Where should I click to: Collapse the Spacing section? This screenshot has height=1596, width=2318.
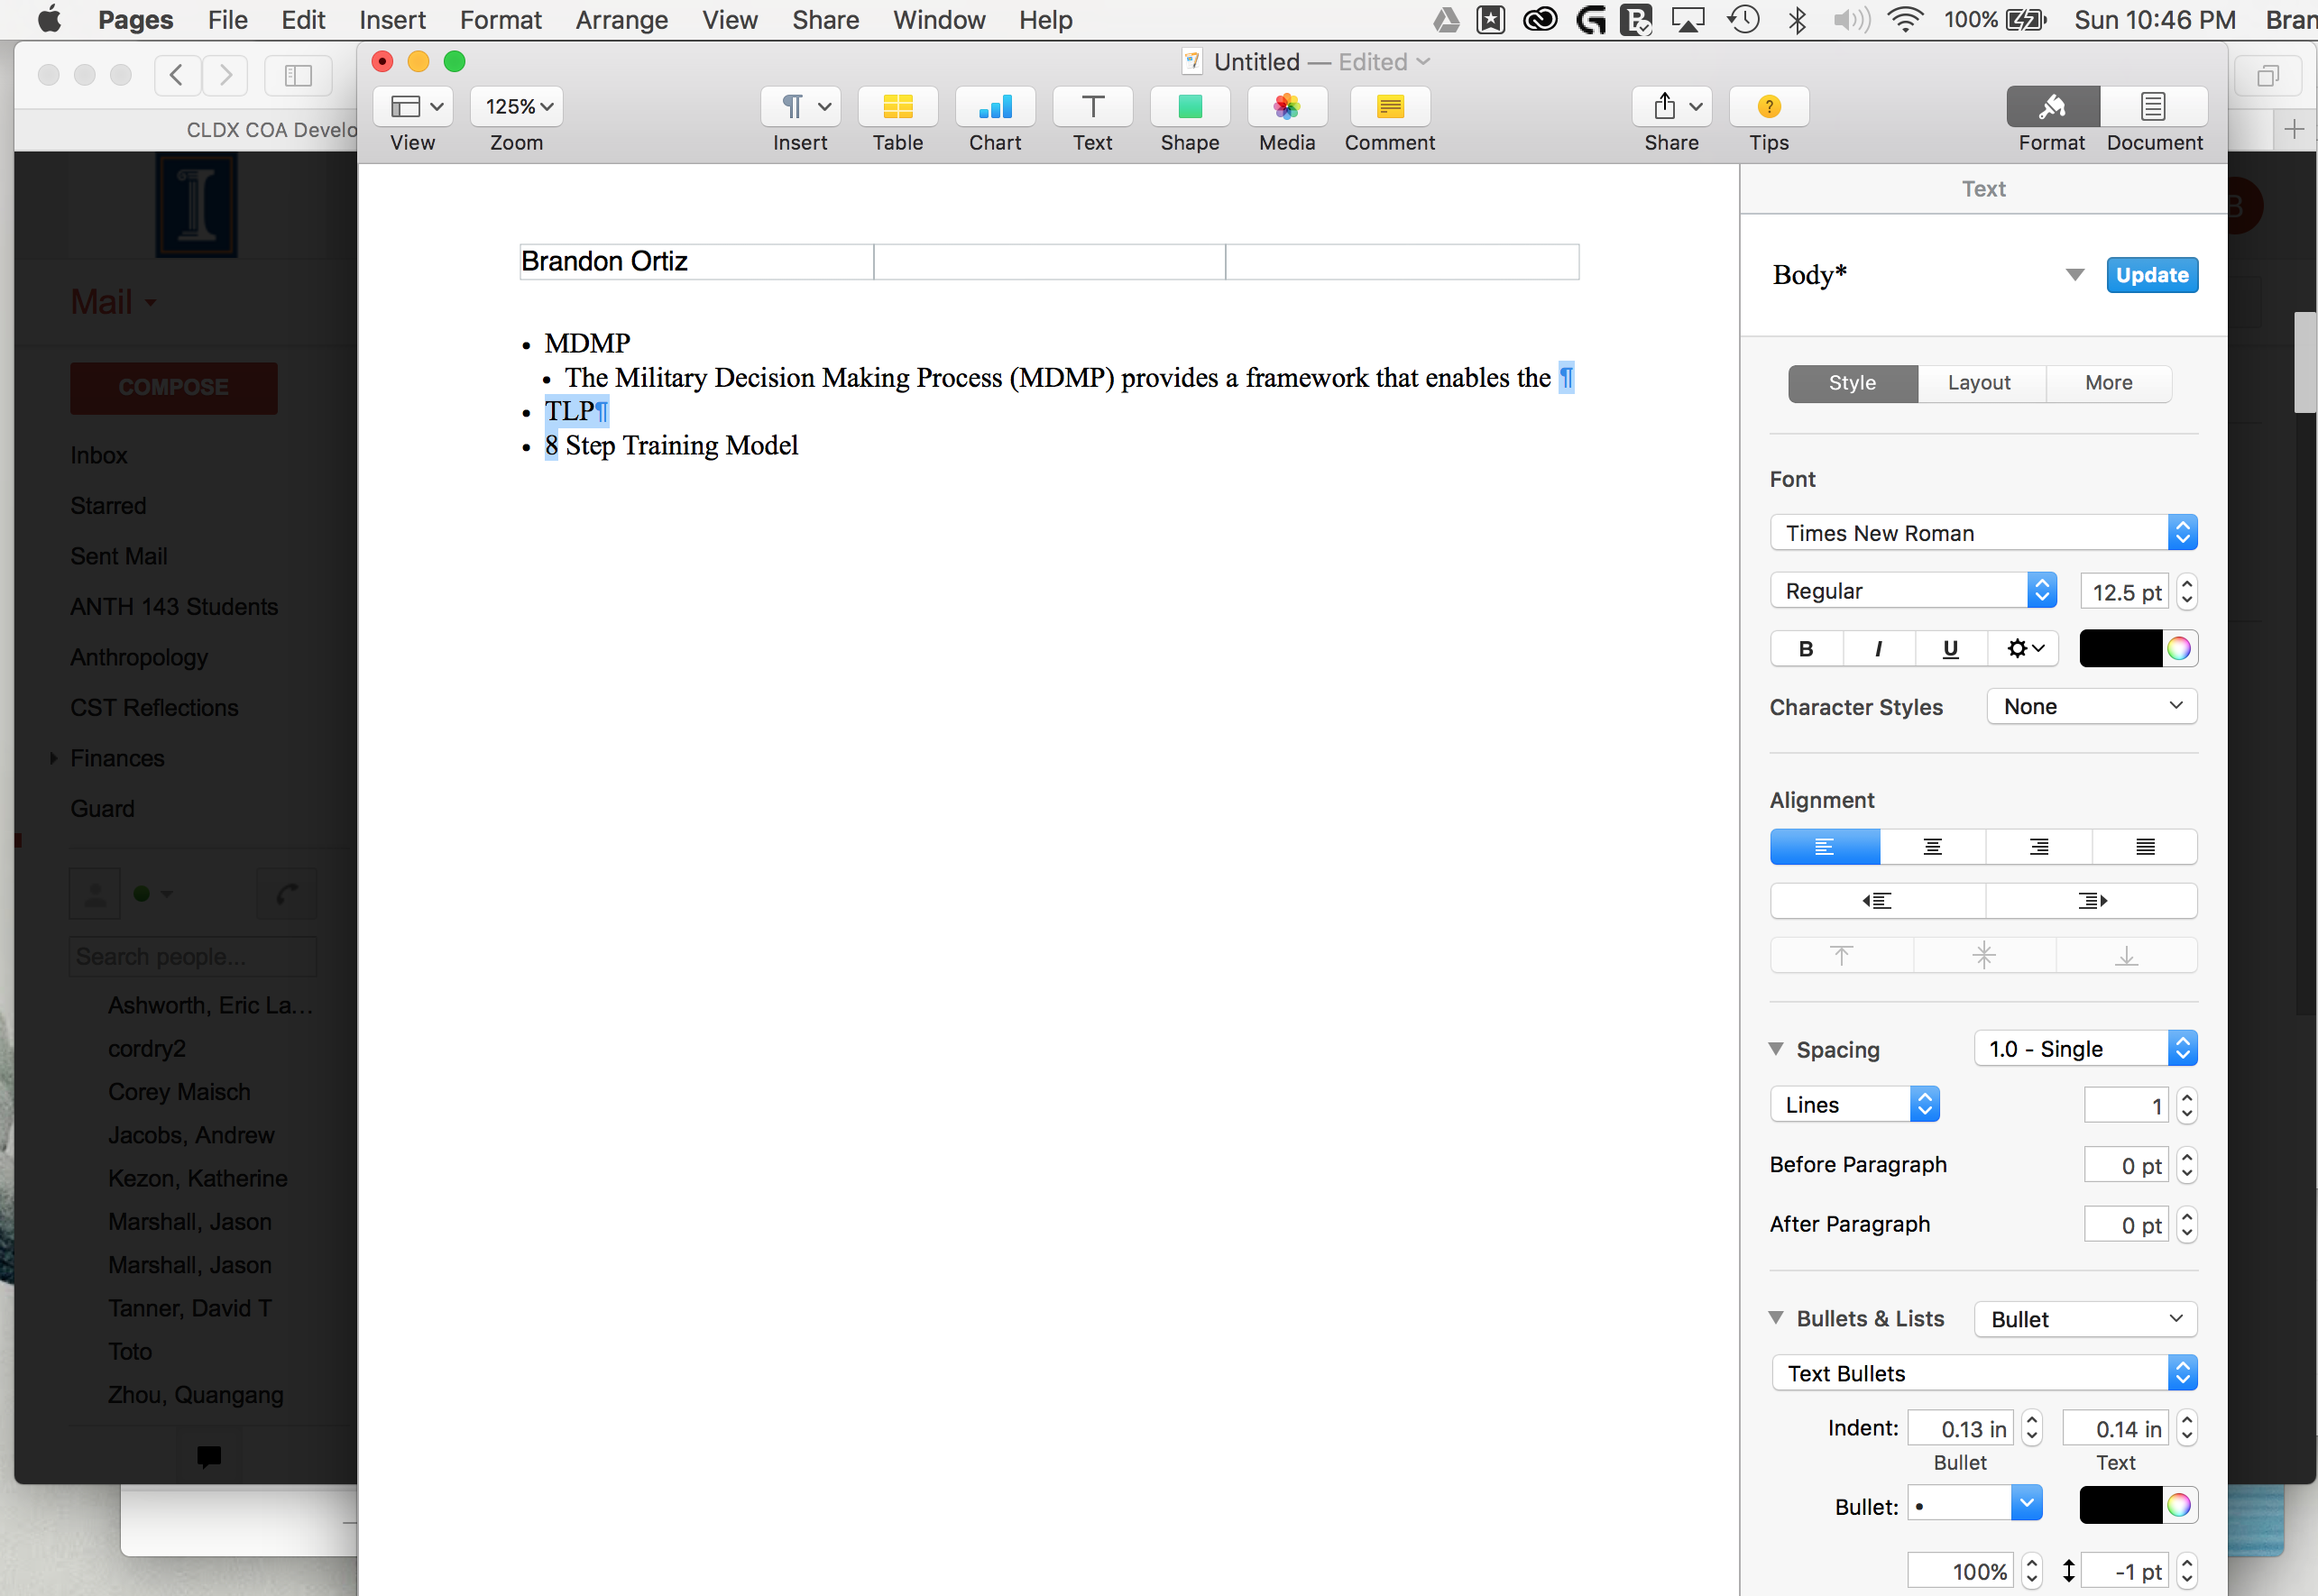(1777, 1048)
